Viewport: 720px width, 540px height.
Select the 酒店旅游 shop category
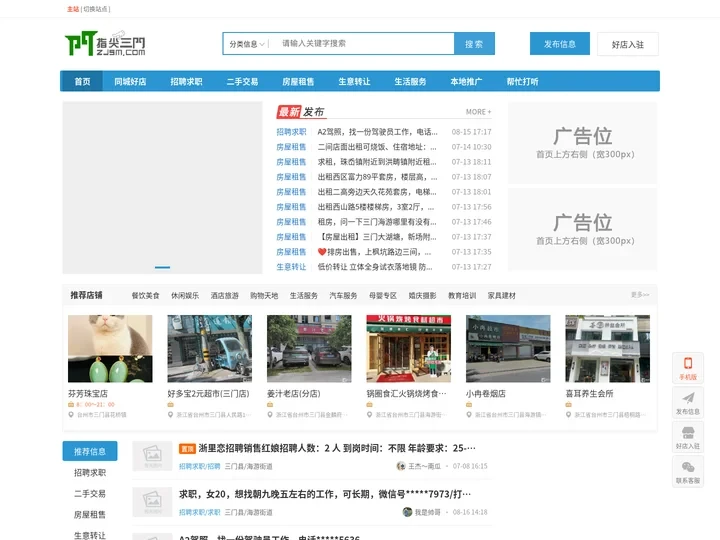[x=225, y=295]
